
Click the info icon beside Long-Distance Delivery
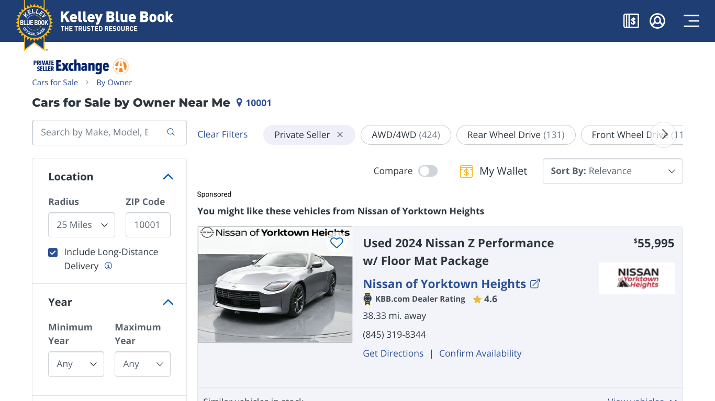coord(108,266)
